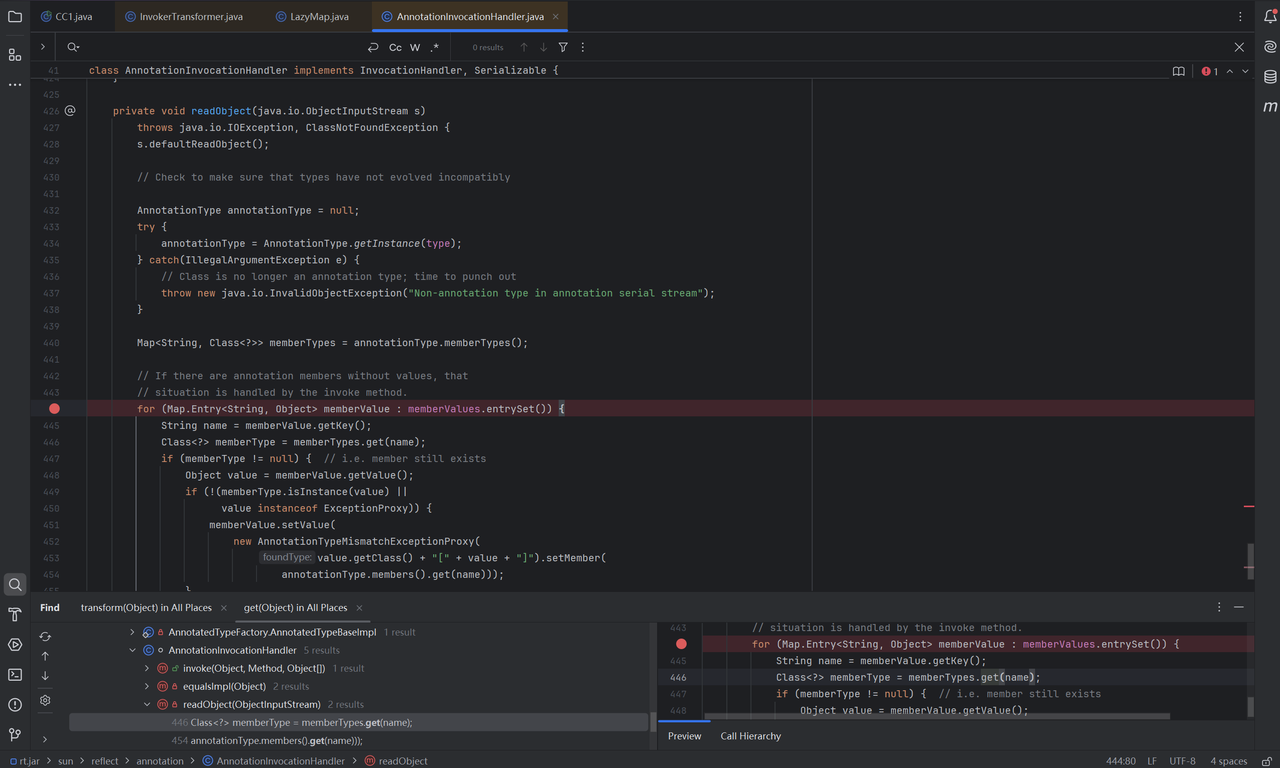Close the AnnotationInvocationHandler.java tab
The height and width of the screenshot is (768, 1280).
point(556,17)
